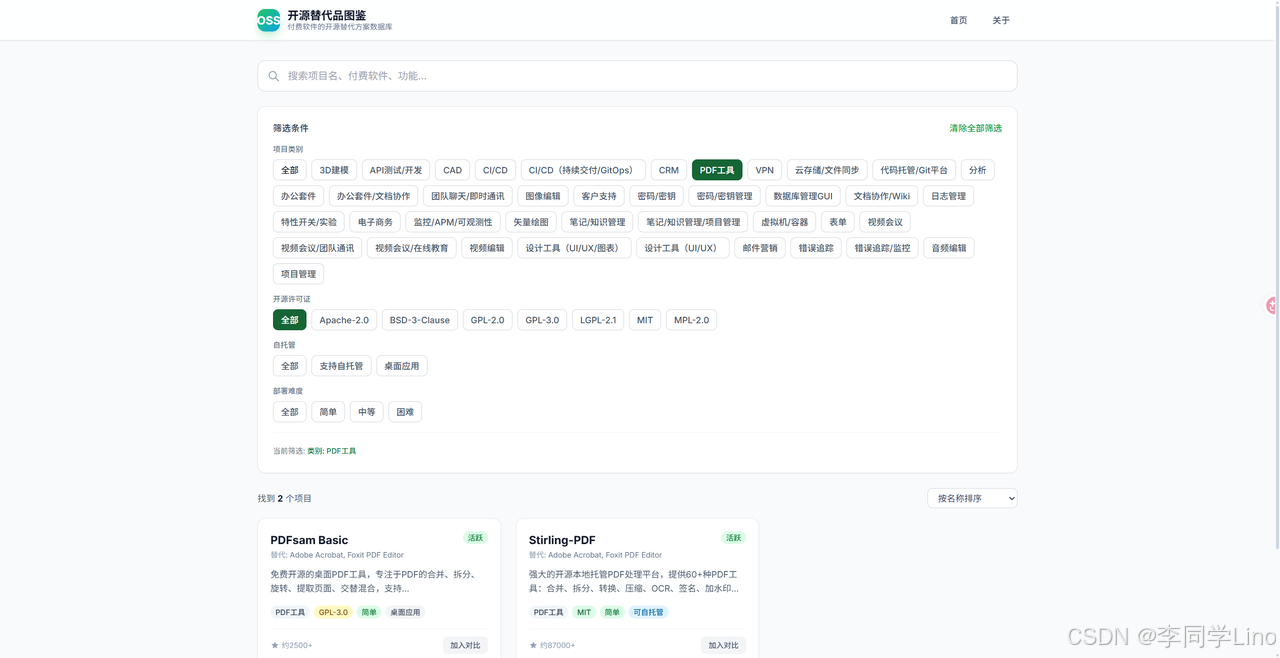Select the 特性开关/实验 category chip
This screenshot has width=1280, height=658.
[x=309, y=222]
